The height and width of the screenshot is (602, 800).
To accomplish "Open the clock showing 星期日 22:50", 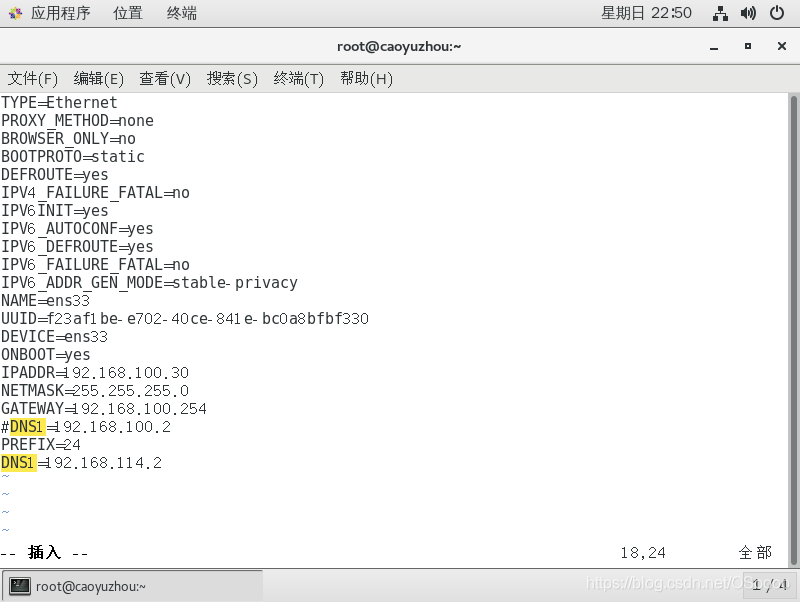I will [x=646, y=13].
